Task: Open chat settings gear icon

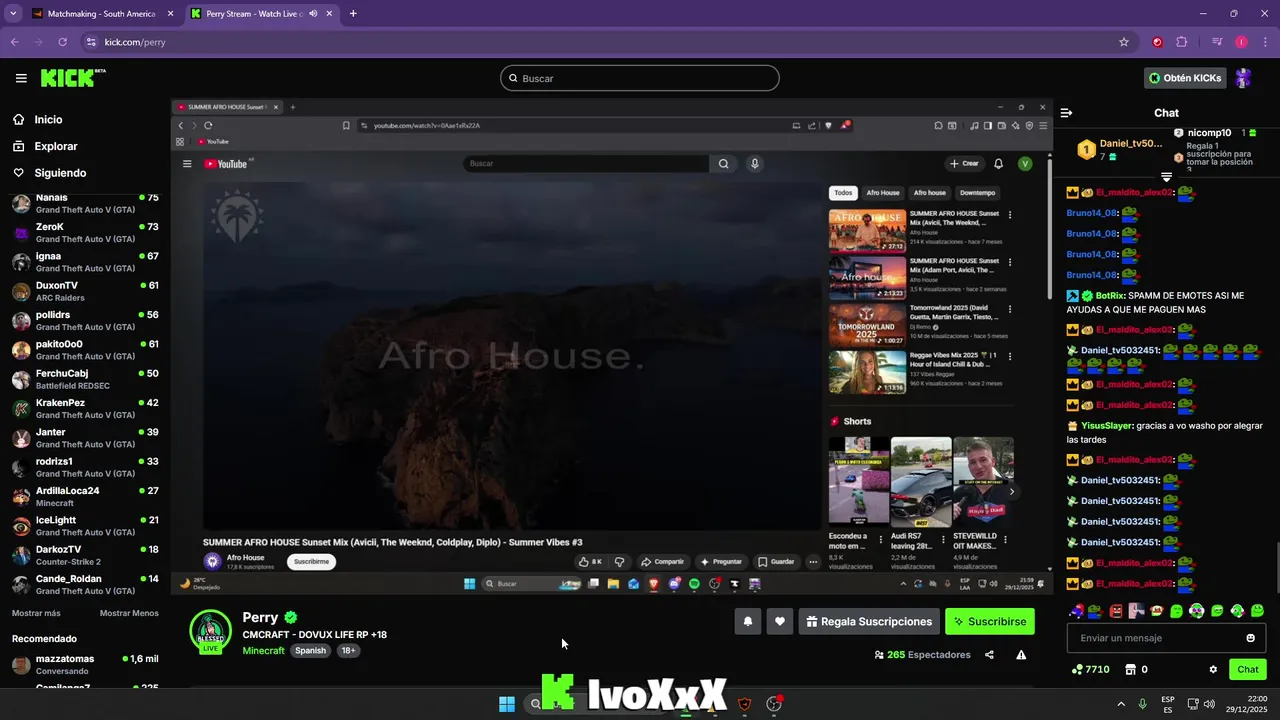Action: click(1213, 669)
